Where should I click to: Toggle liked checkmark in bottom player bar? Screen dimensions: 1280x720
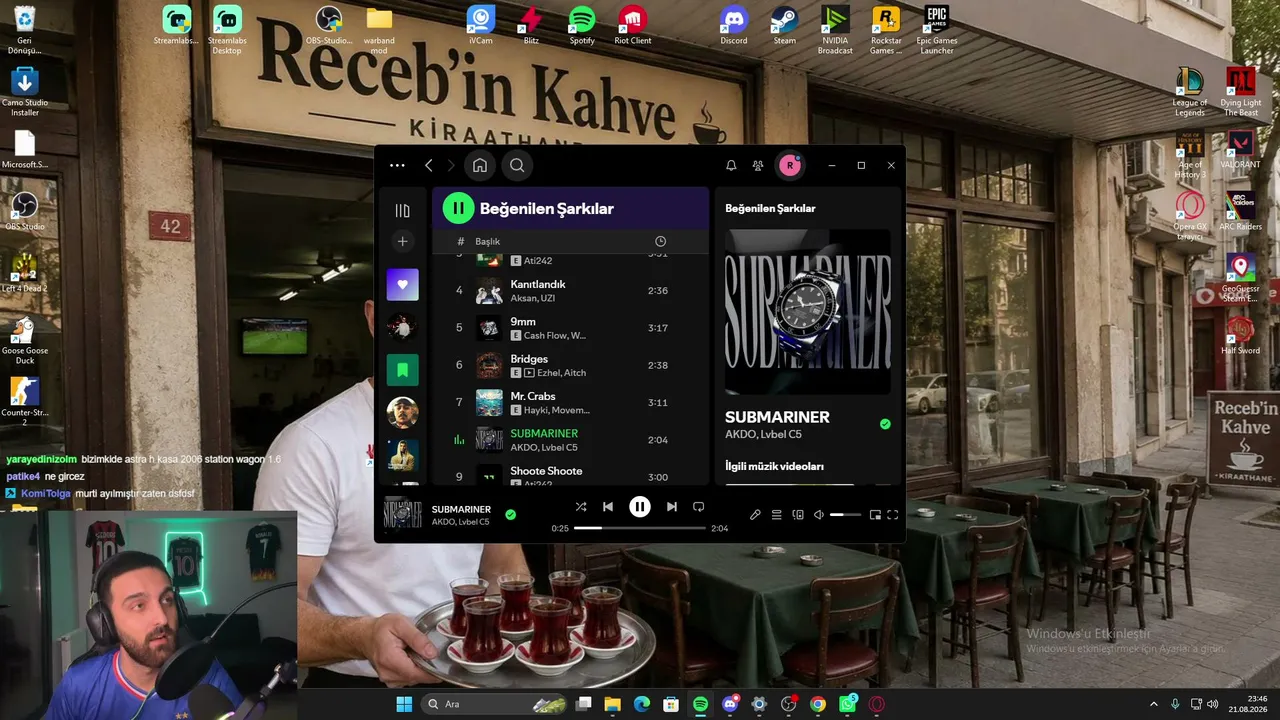click(510, 514)
